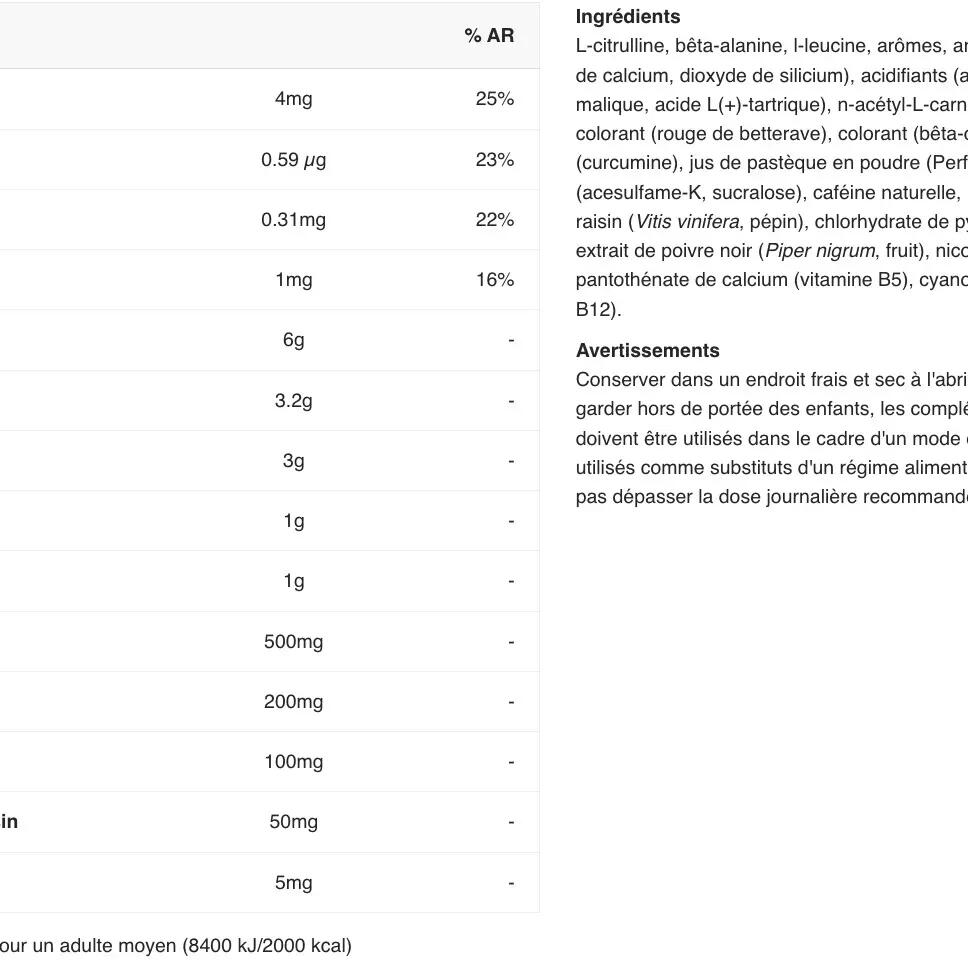
Task: Select the 100mg amount cell
Action: tap(293, 762)
